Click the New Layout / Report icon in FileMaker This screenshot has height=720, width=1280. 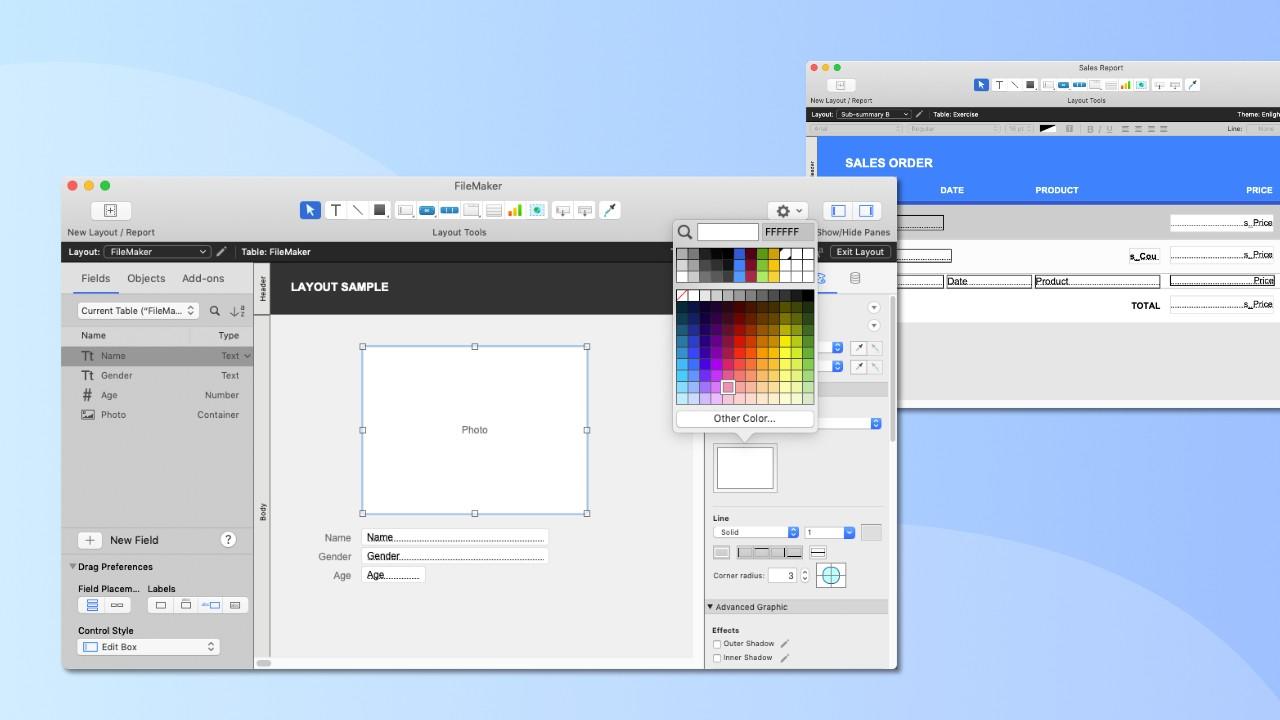pyautogui.click(x=111, y=210)
